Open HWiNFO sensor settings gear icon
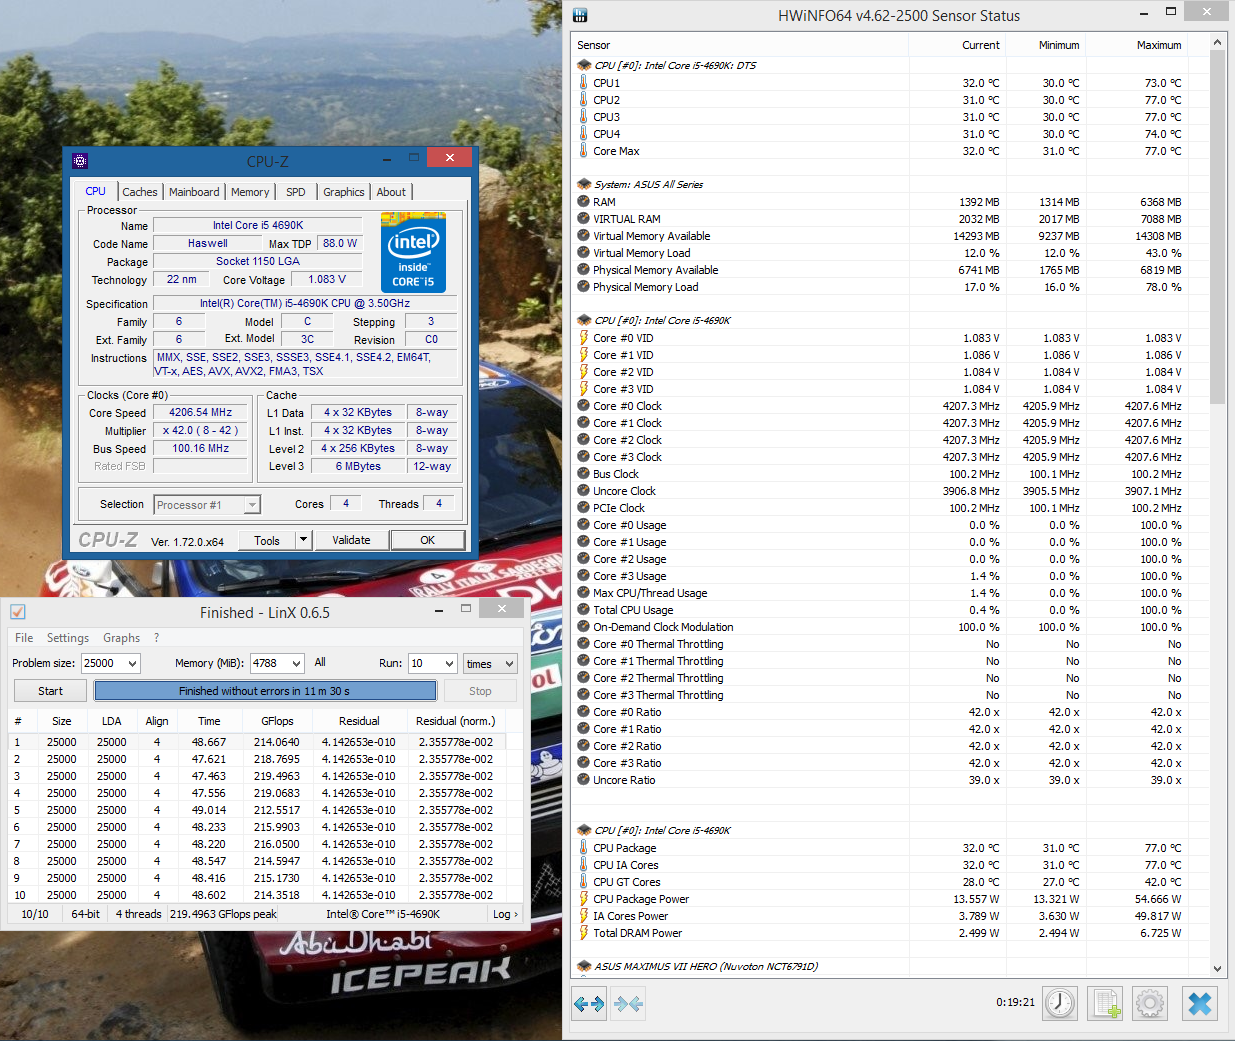1235x1041 pixels. [1150, 1003]
